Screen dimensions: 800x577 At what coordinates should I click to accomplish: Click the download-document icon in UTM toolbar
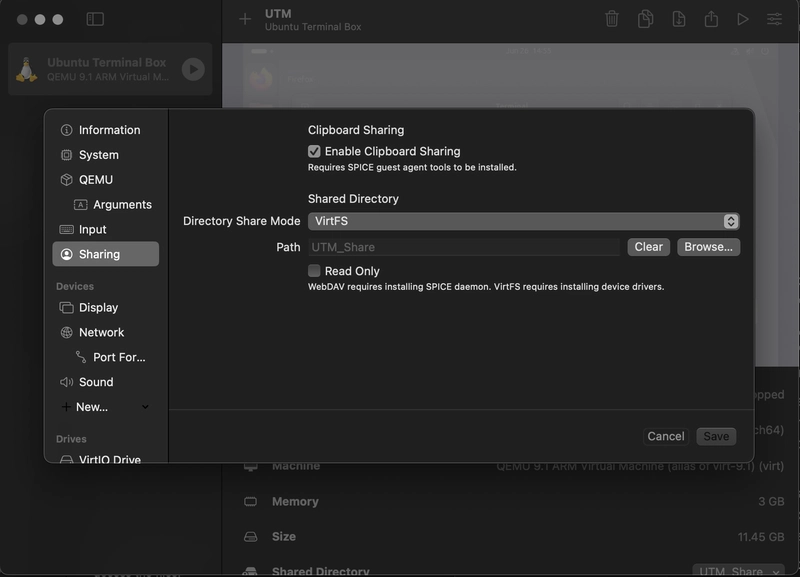[679, 19]
